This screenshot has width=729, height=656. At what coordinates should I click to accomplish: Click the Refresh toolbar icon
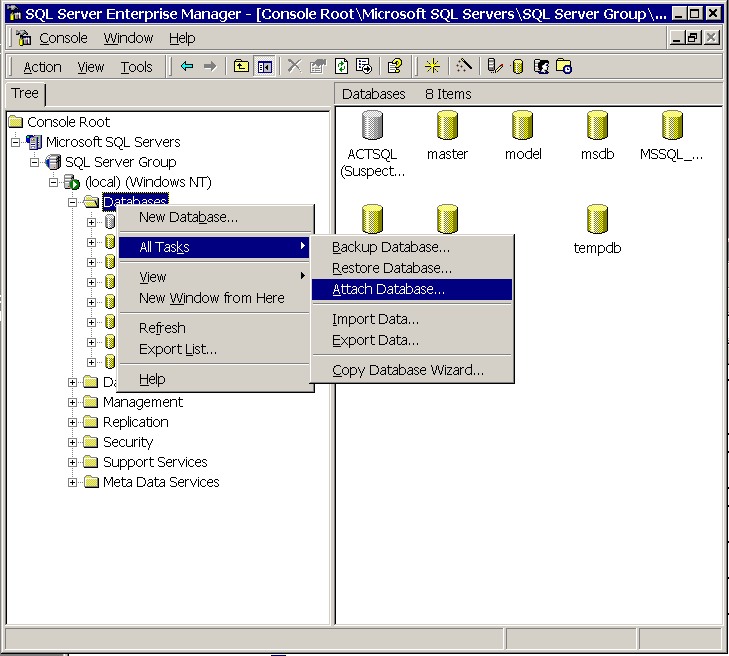(x=342, y=66)
